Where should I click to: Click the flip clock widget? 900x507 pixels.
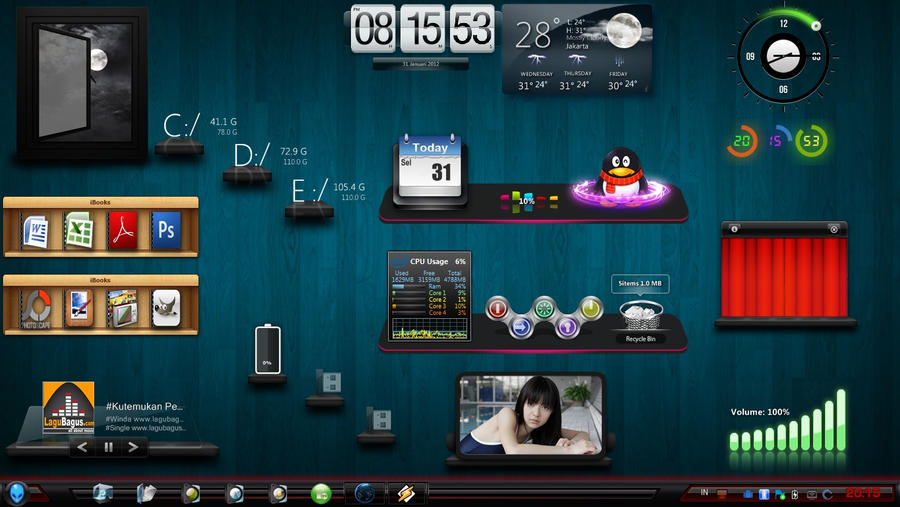tap(422, 29)
